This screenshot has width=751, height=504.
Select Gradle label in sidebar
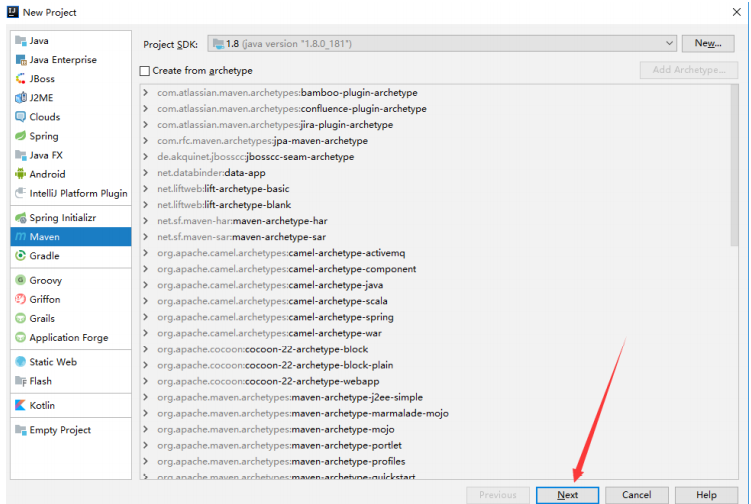[45, 256]
